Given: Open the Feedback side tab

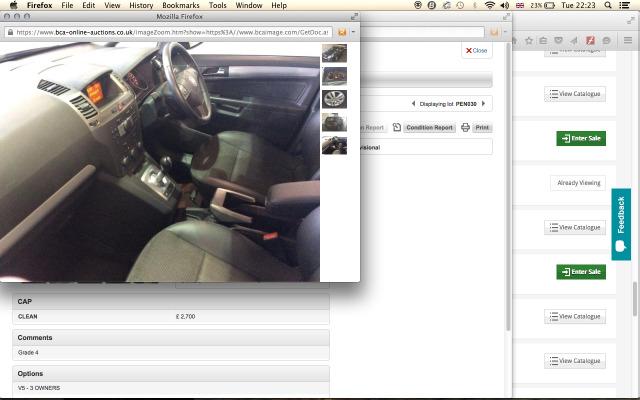Looking at the screenshot, I should pyautogui.click(x=621, y=224).
